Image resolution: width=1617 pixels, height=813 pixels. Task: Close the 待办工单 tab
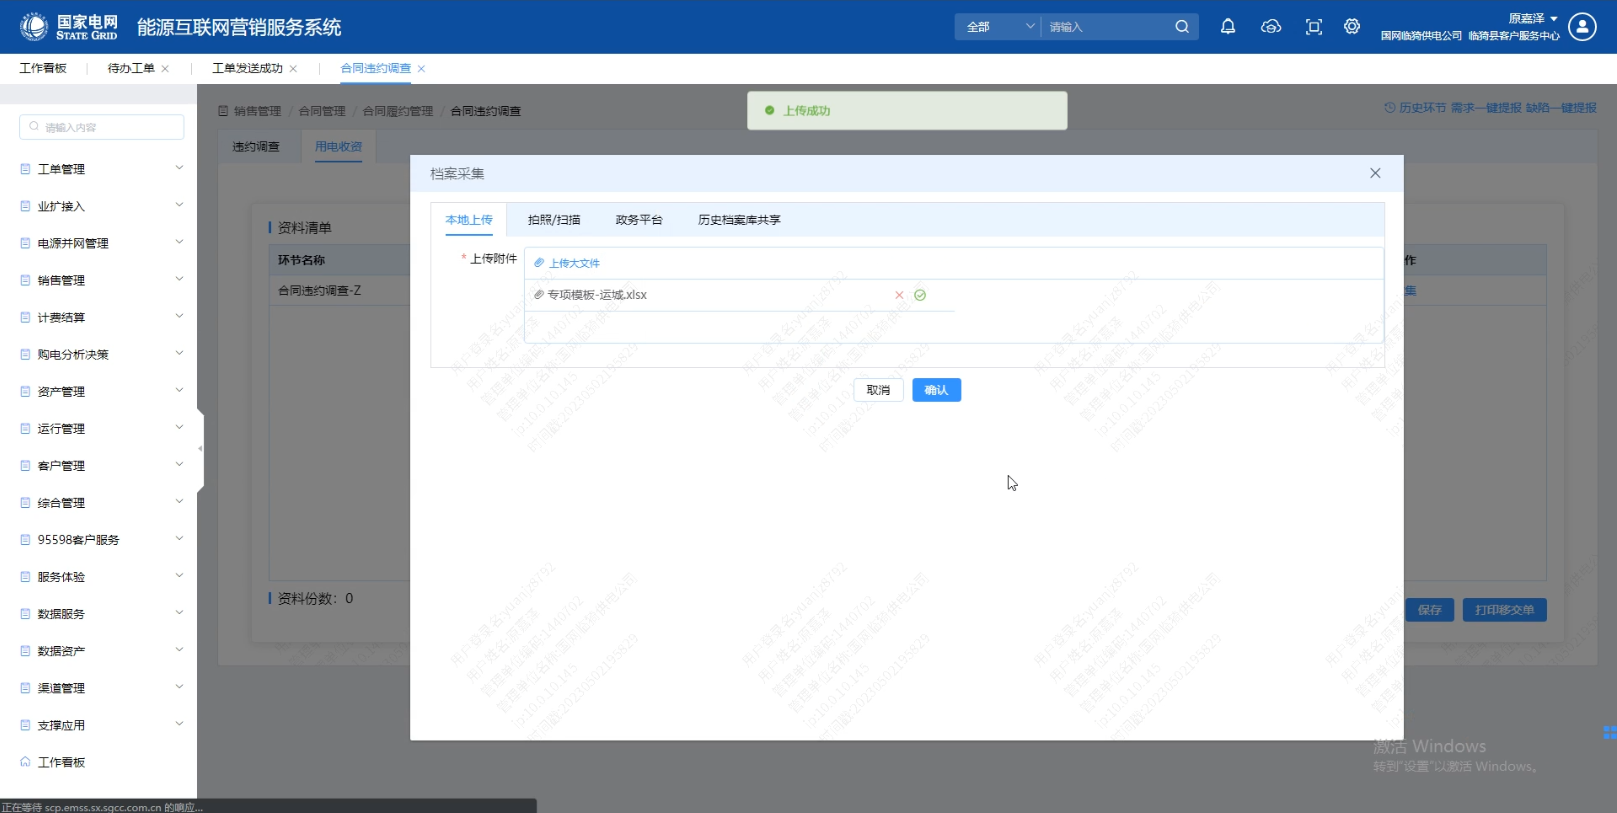(x=165, y=69)
